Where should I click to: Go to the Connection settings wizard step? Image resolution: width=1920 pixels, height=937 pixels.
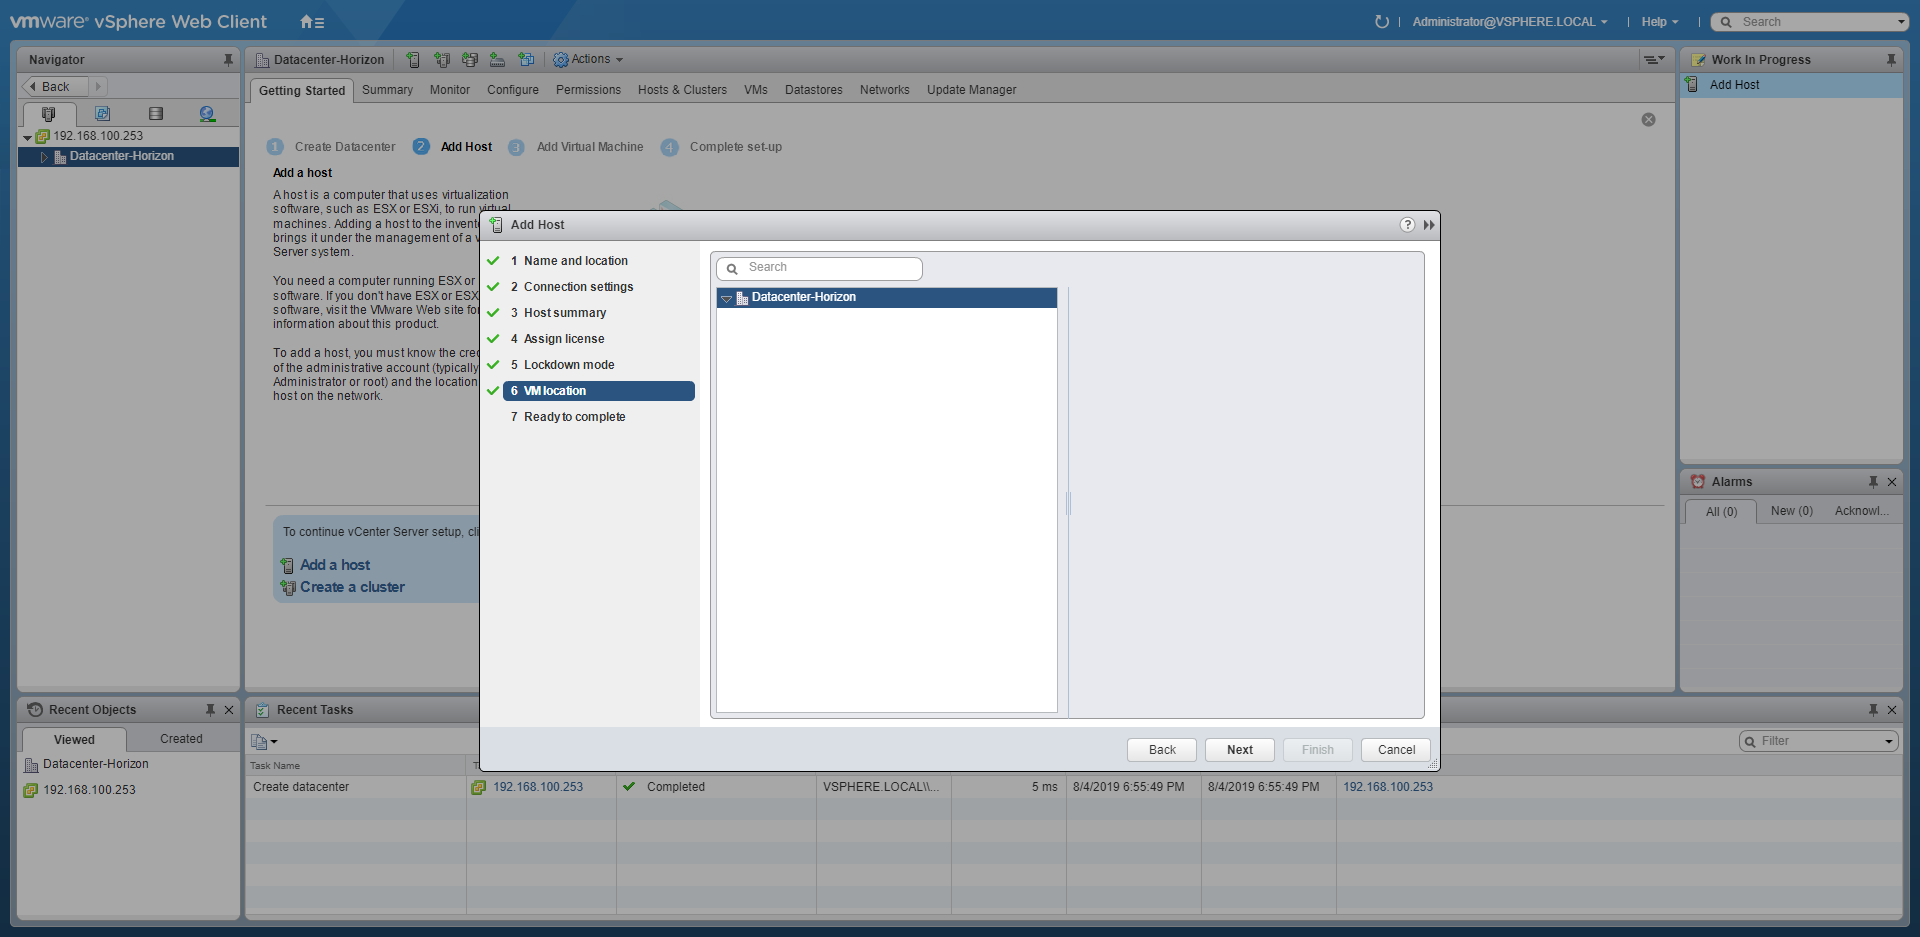coord(578,287)
